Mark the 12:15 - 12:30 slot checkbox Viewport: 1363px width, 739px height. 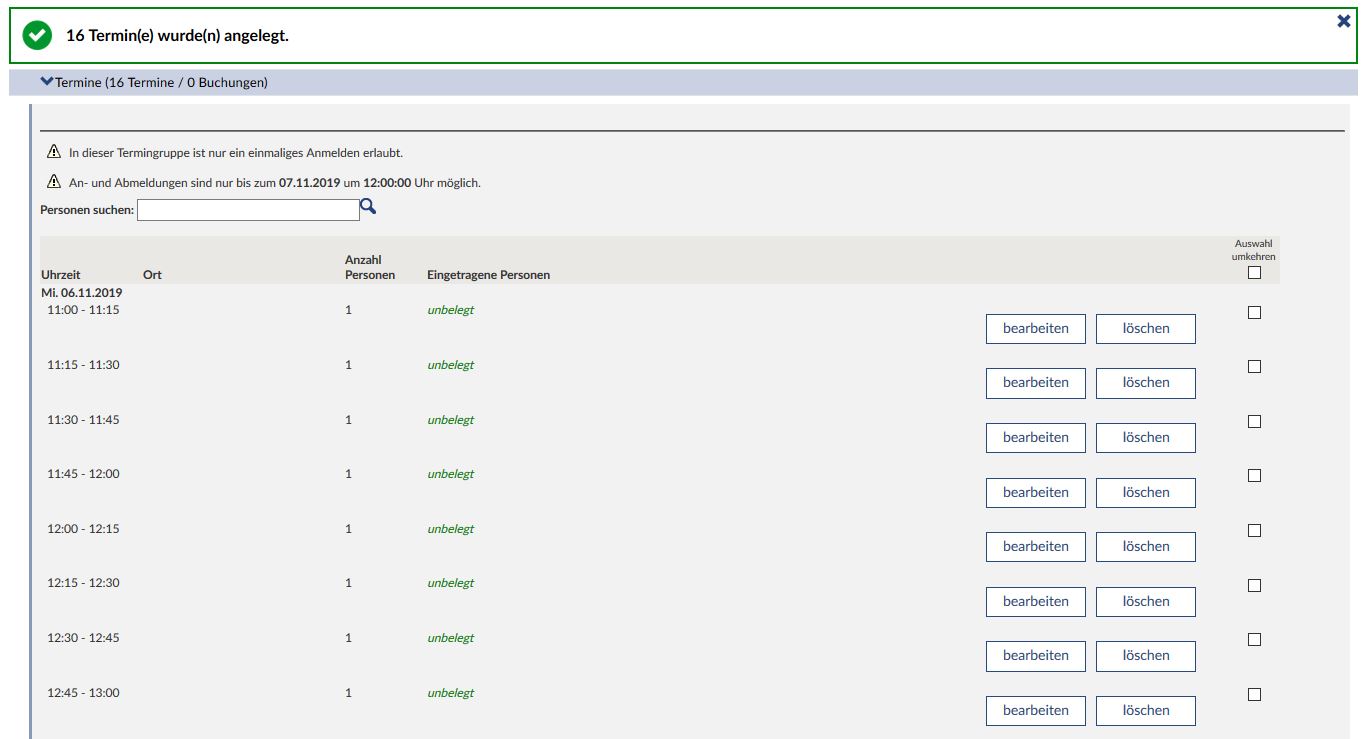pos(1254,585)
